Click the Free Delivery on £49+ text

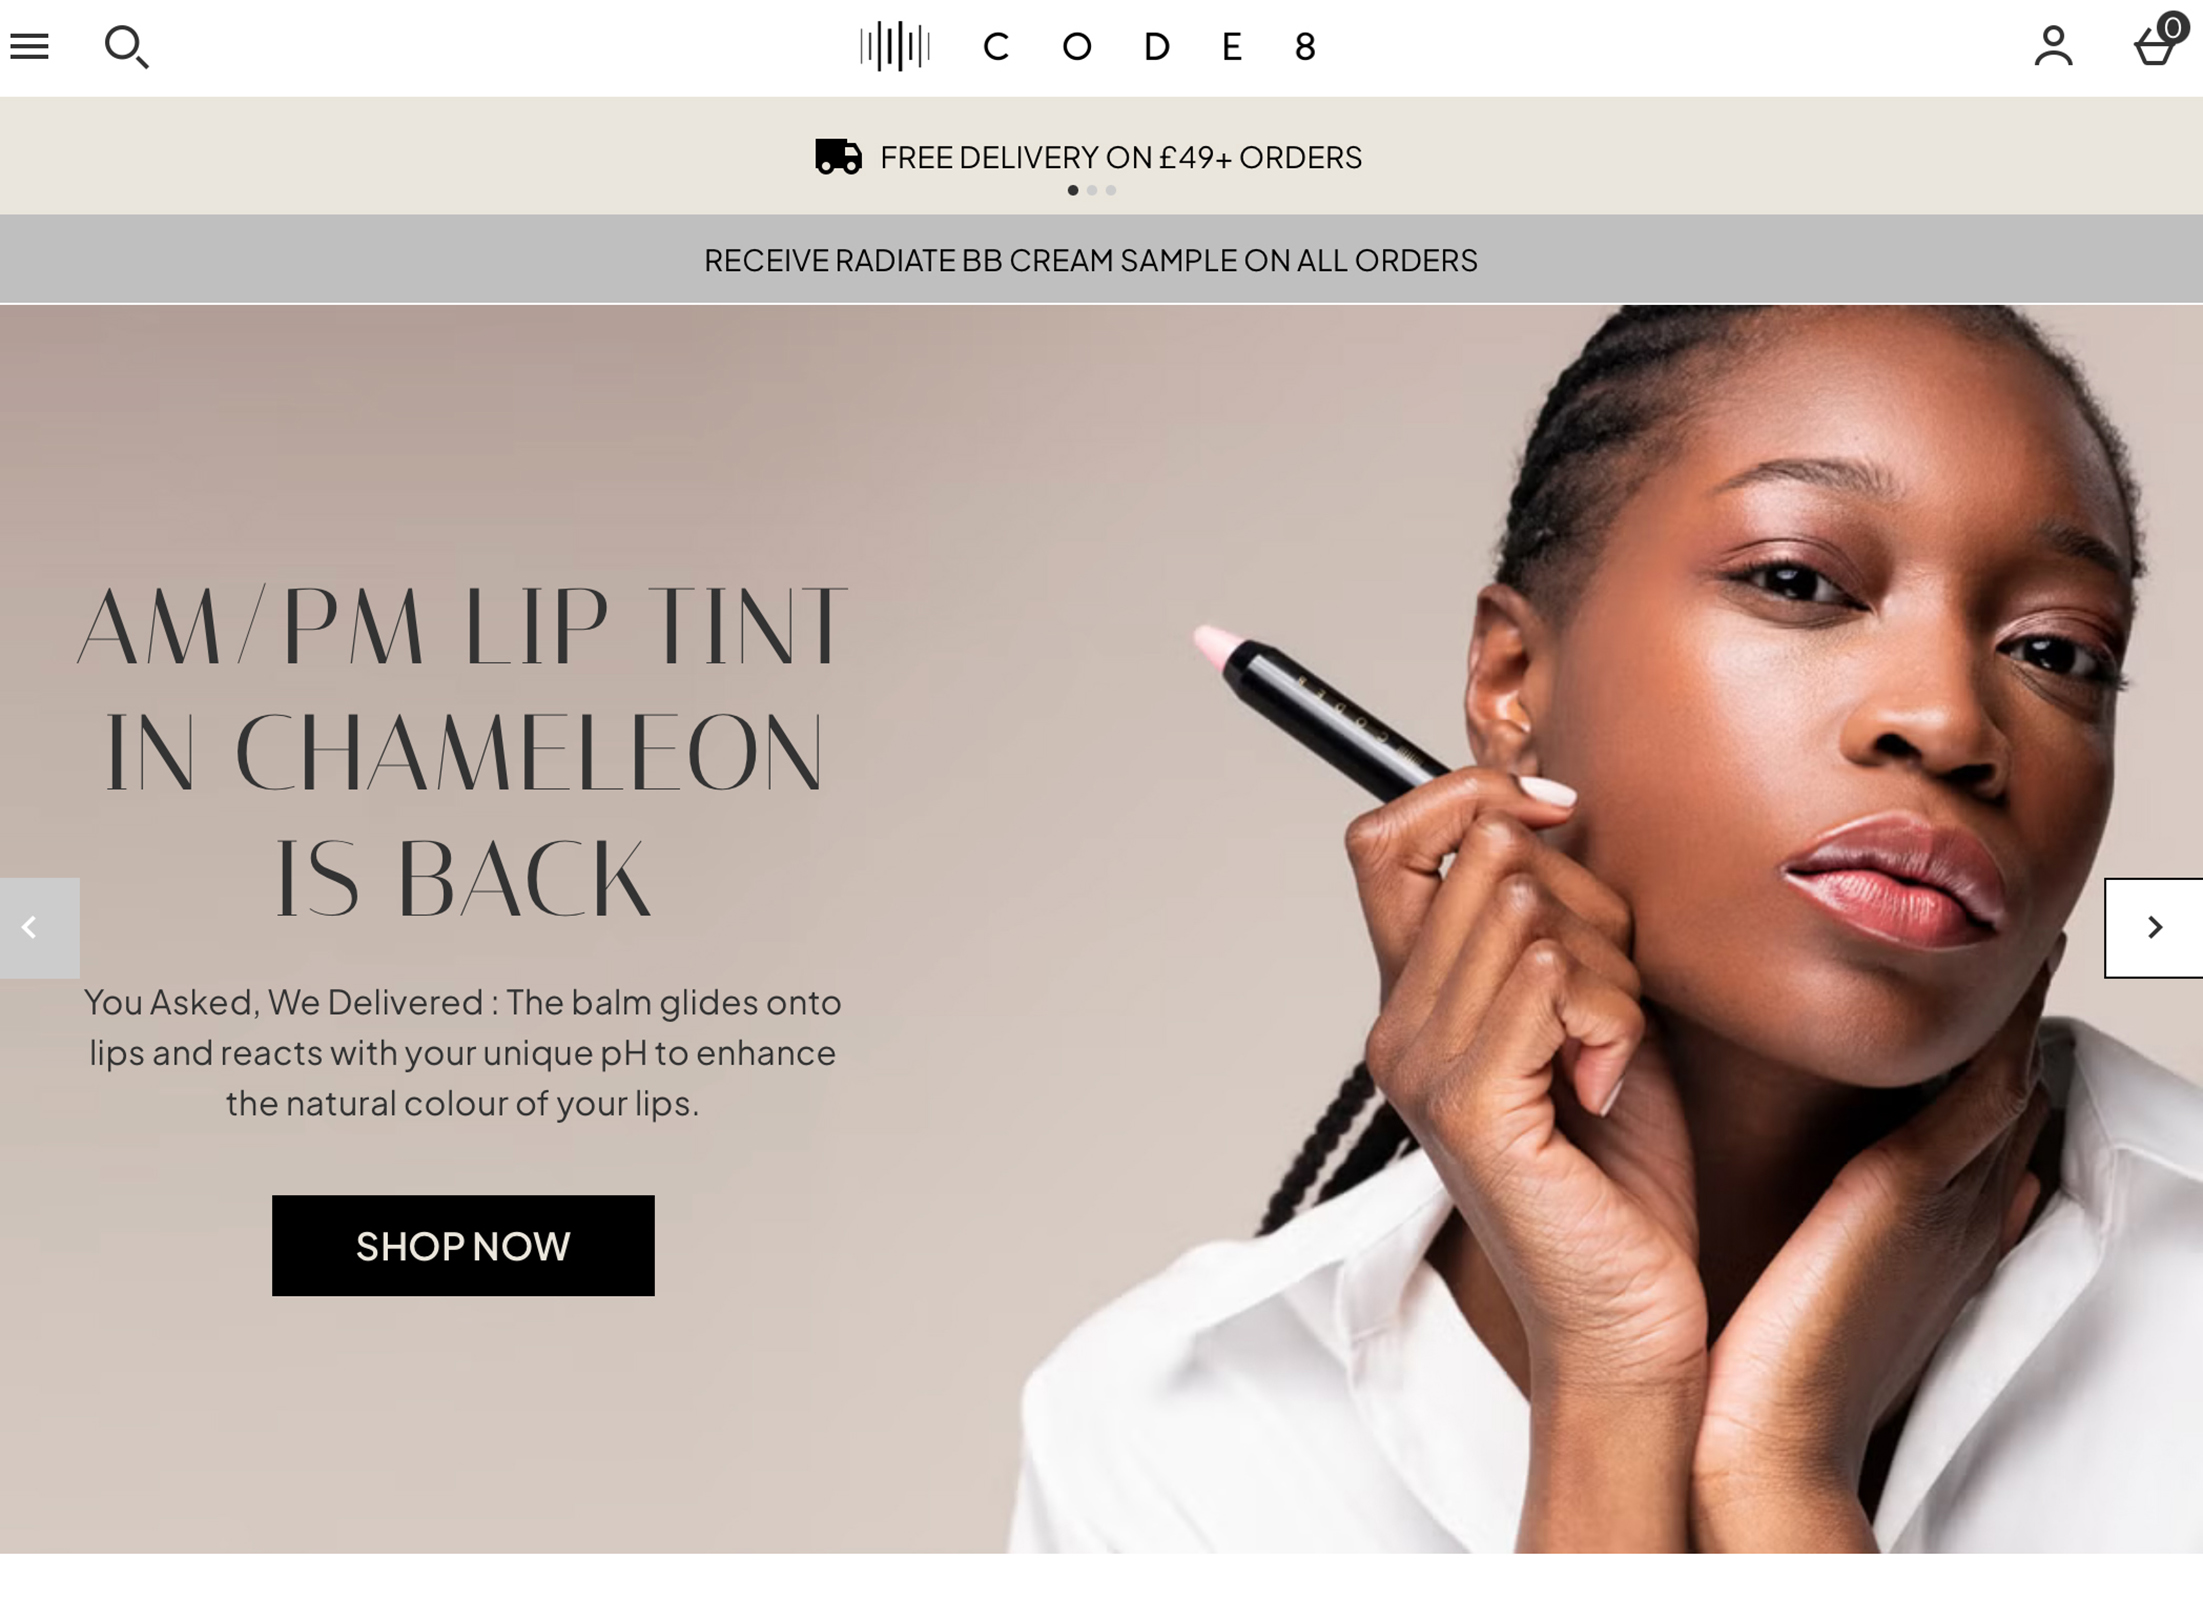tap(1121, 157)
